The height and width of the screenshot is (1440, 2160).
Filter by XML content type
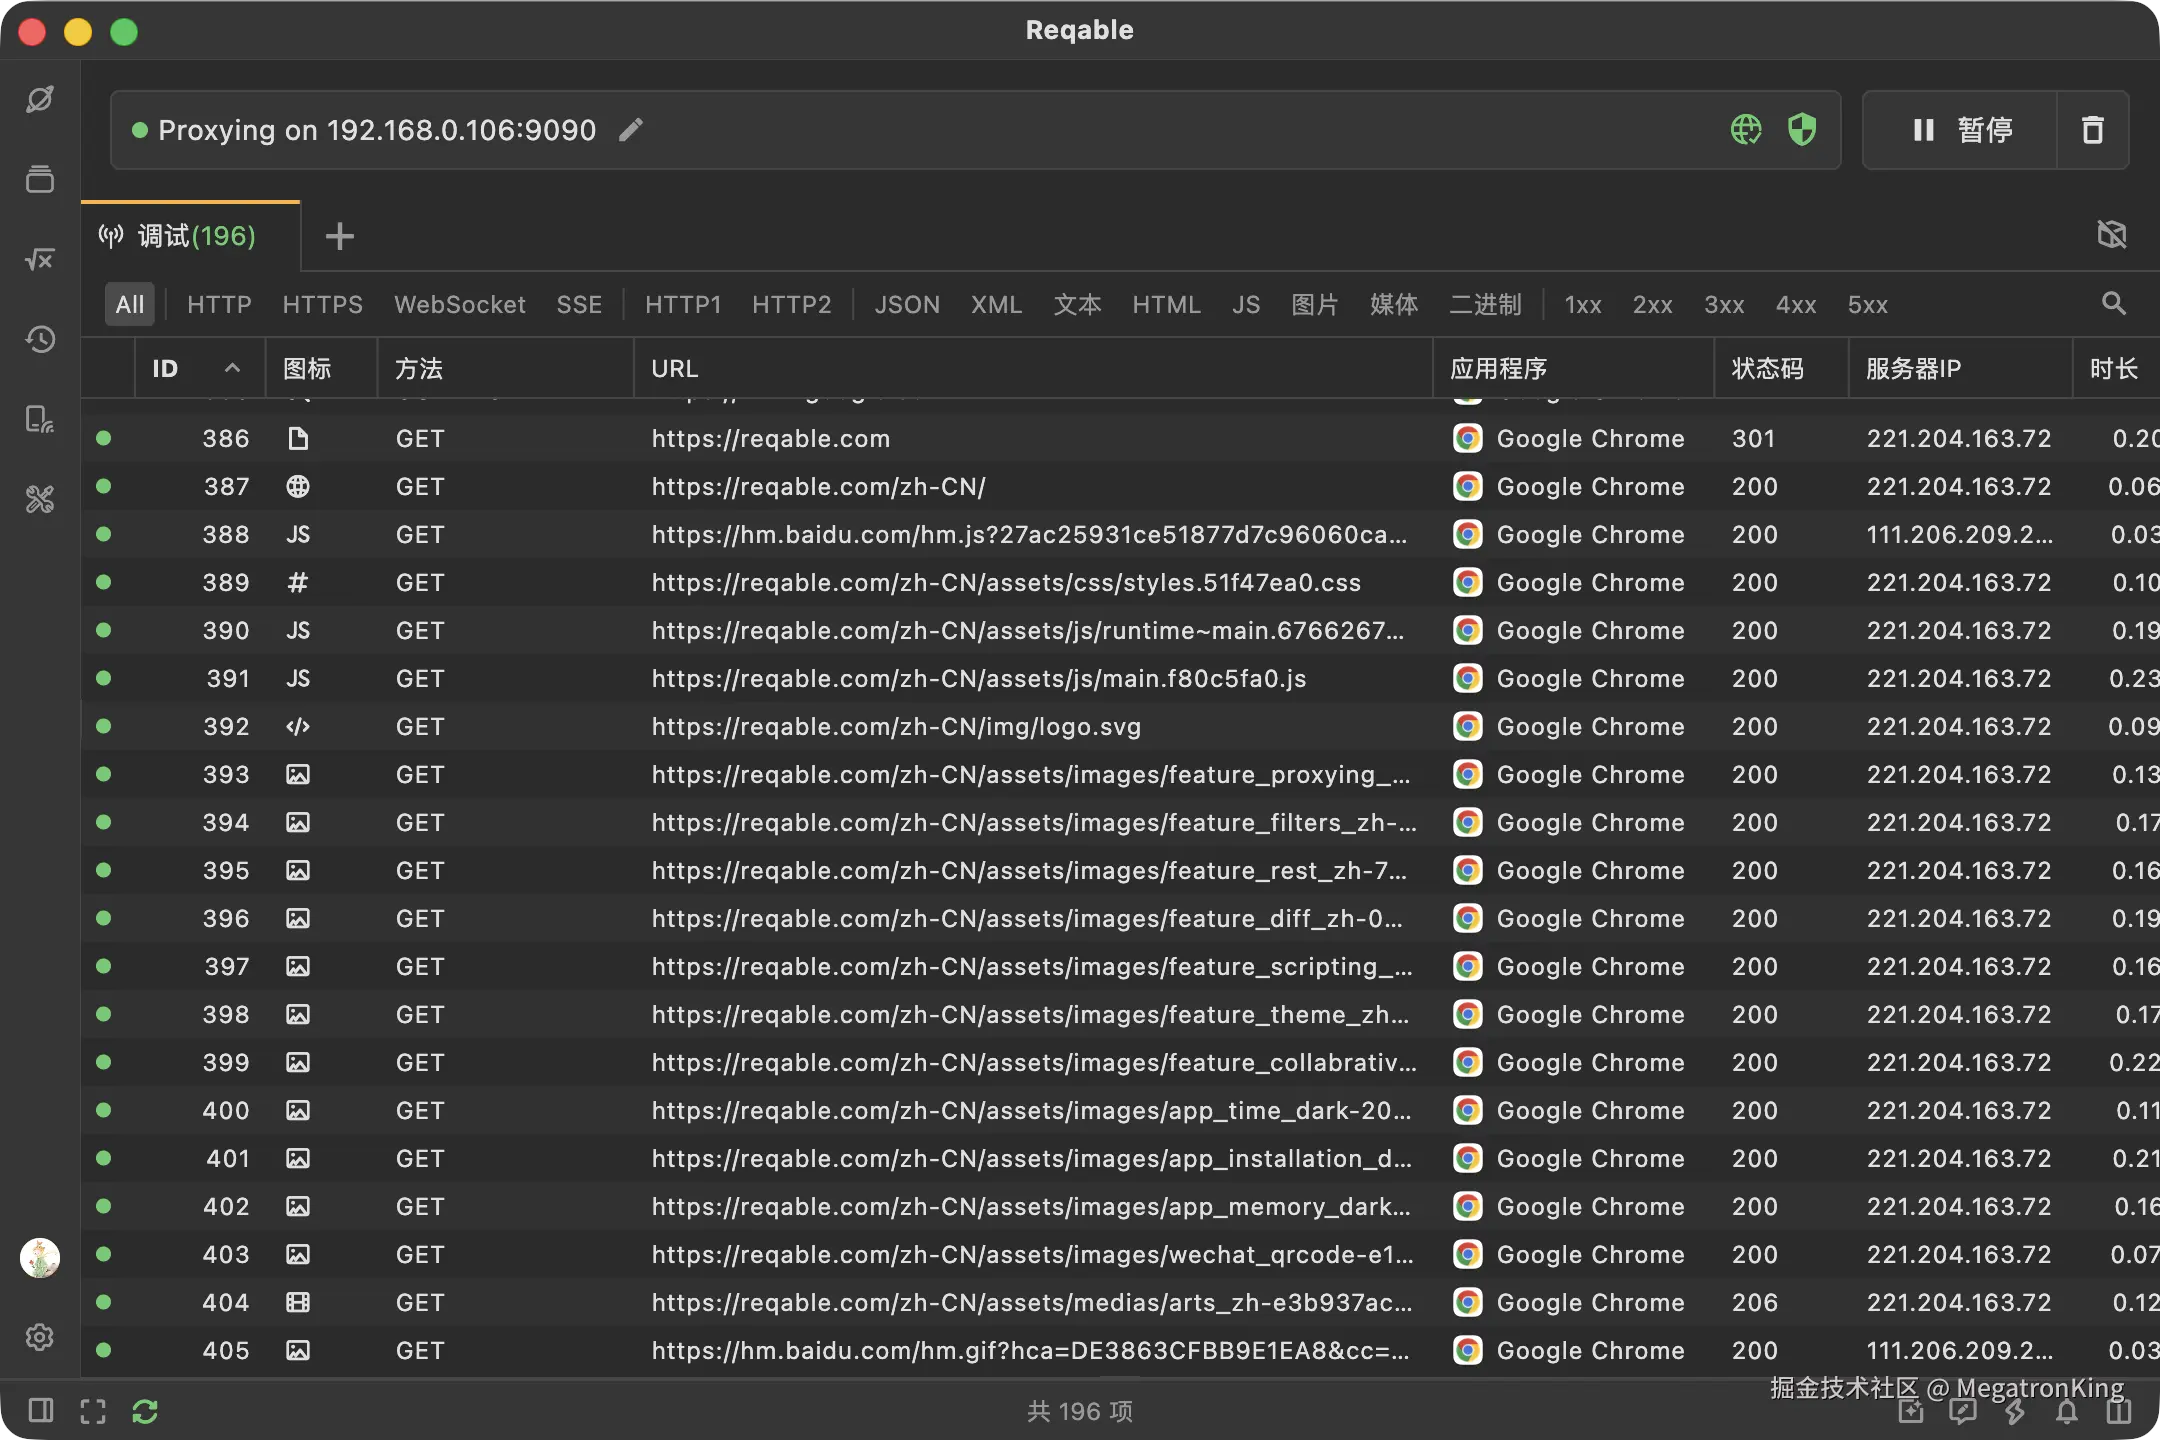coord(997,305)
